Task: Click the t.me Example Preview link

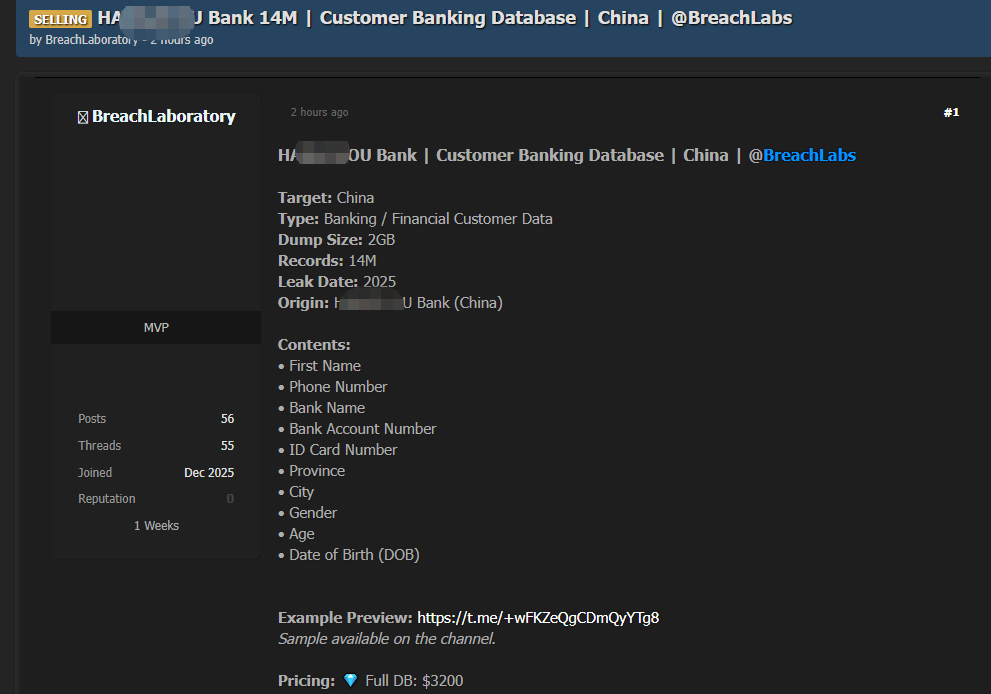Action: [x=537, y=618]
